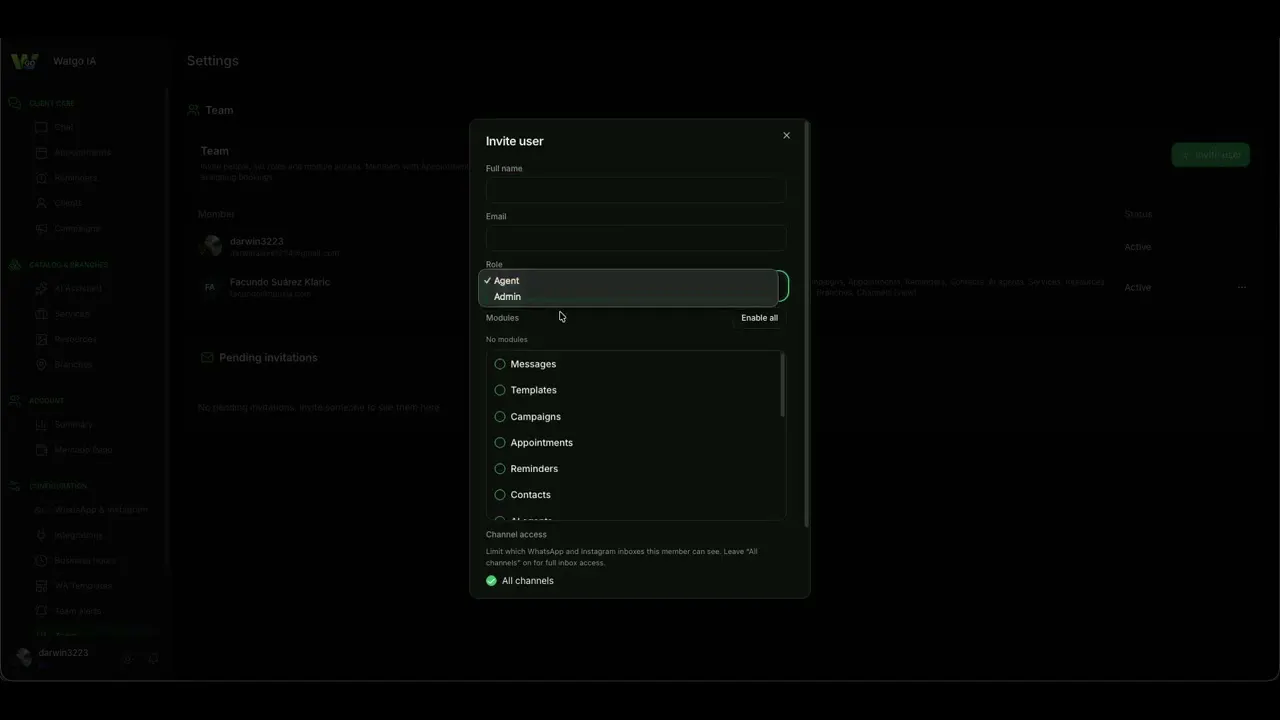This screenshot has width=1280, height=720.
Task: Click the Enable all modules button
Action: 759,318
